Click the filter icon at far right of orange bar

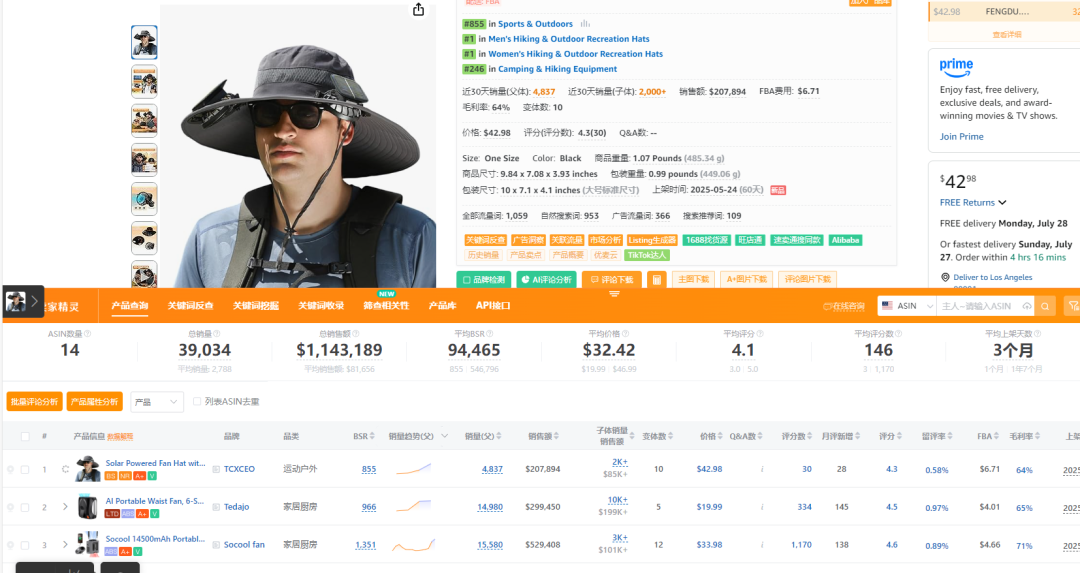[x=1073, y=306]
